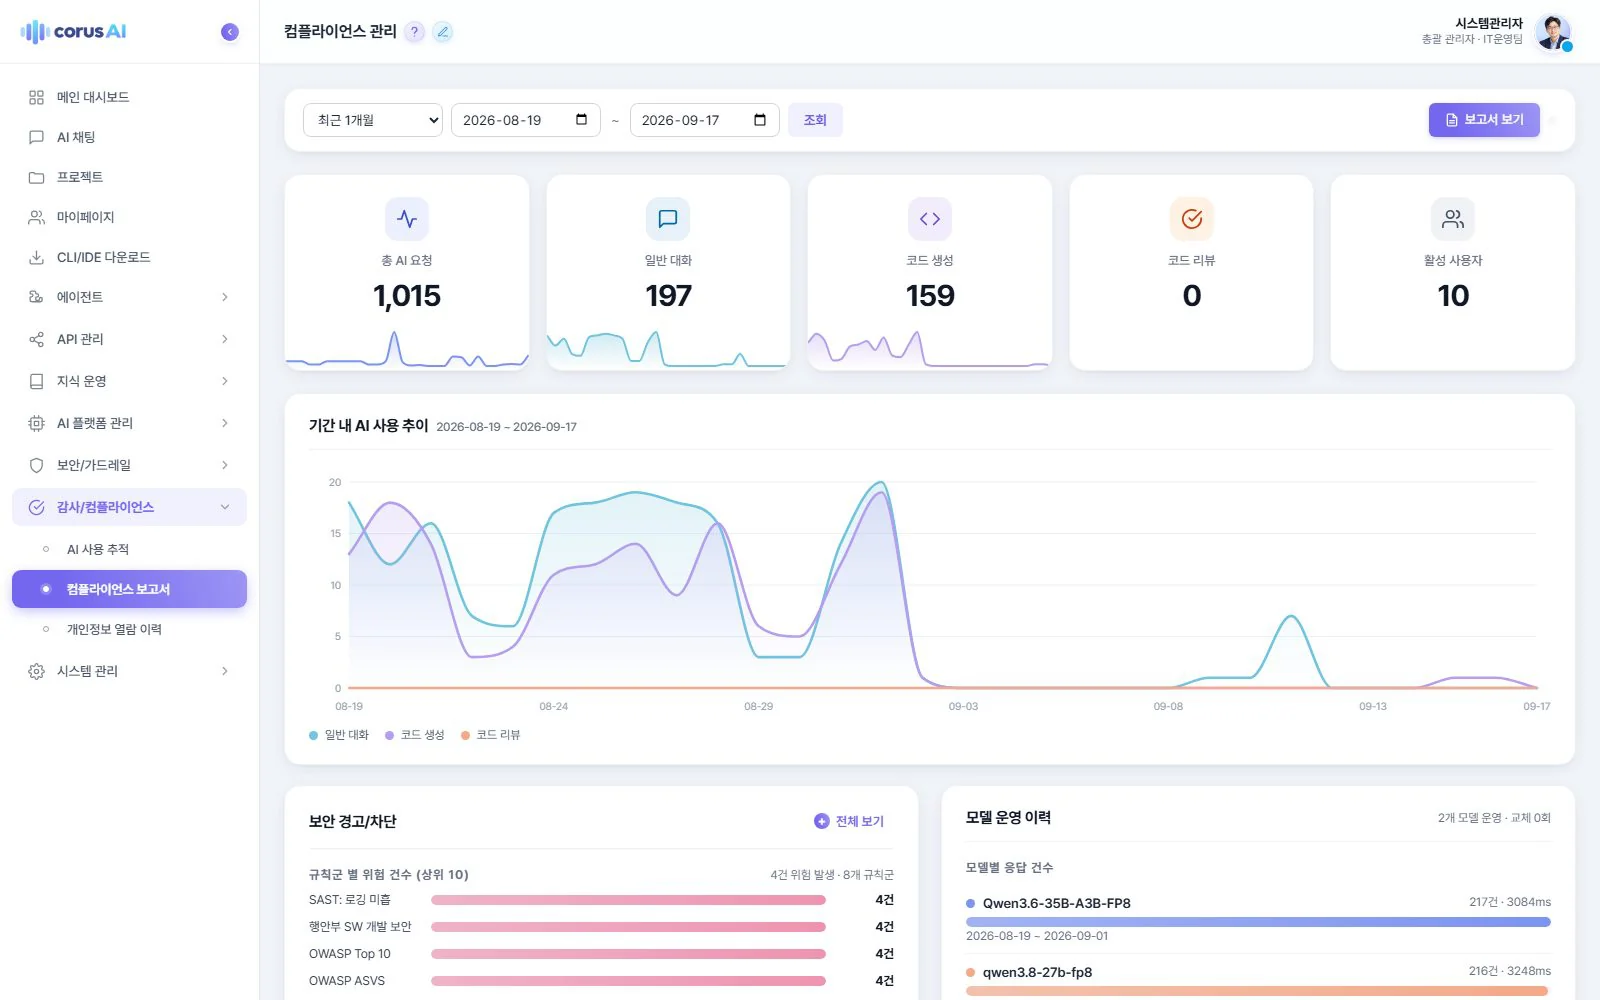Viewport: 1600px width, 1000px height.
Task: Click the qwen3.8-27b-fp8 model name
Action: [1037, 972]
